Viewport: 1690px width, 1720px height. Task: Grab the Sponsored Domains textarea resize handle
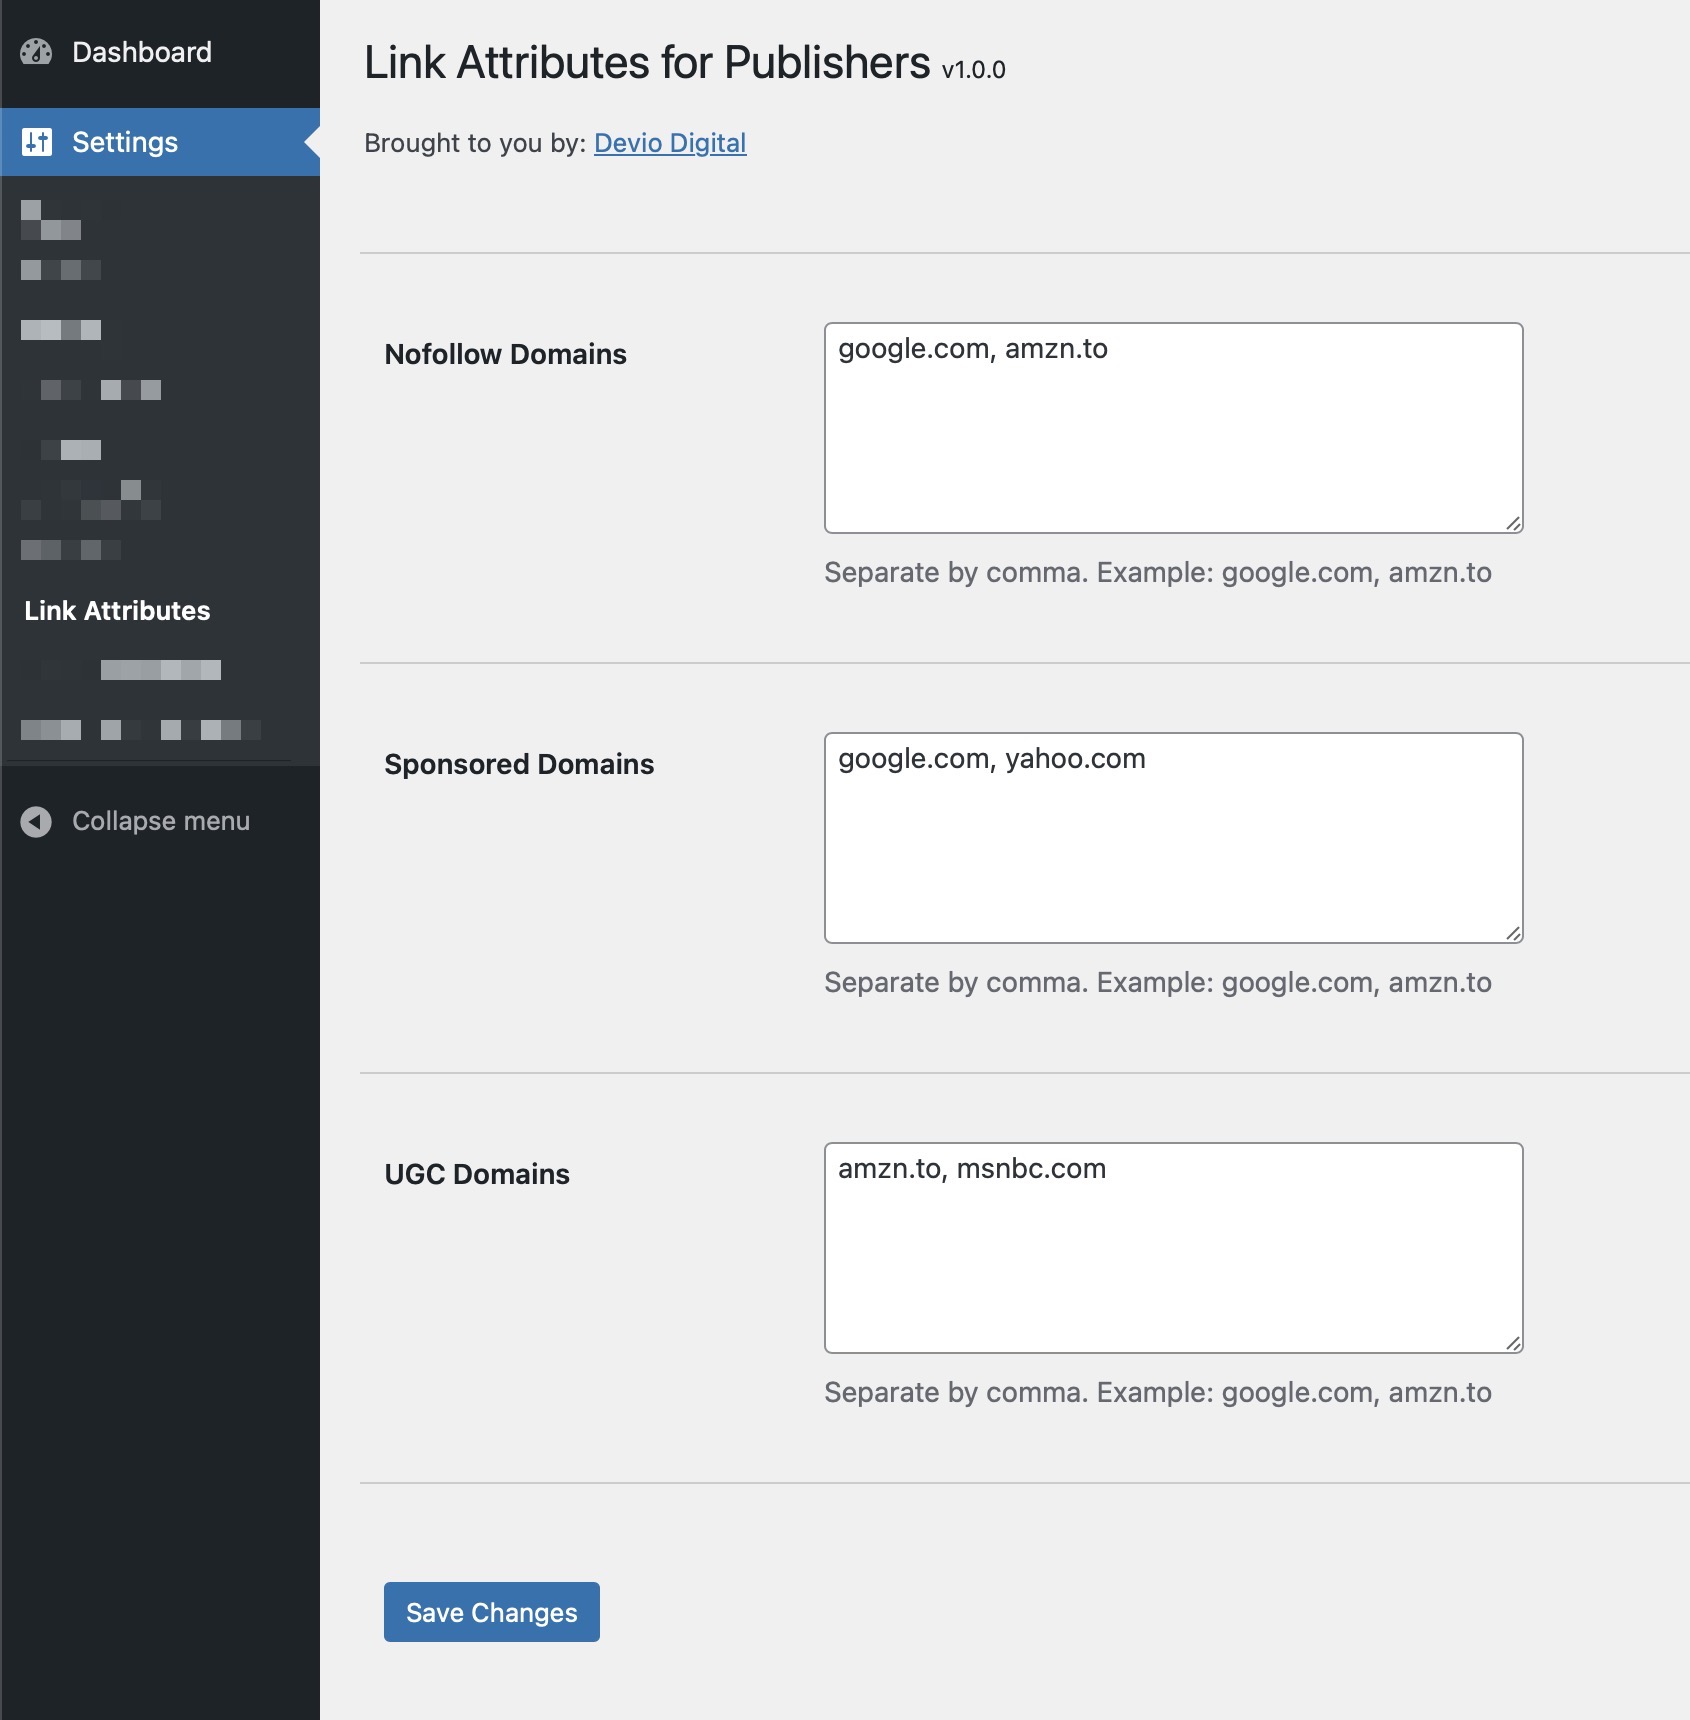[x=1513, y=933]
